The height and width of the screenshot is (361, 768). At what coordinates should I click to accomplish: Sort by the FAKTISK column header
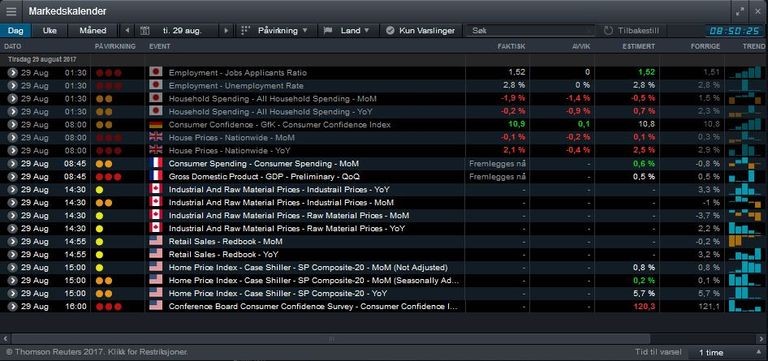click(511, 46)
